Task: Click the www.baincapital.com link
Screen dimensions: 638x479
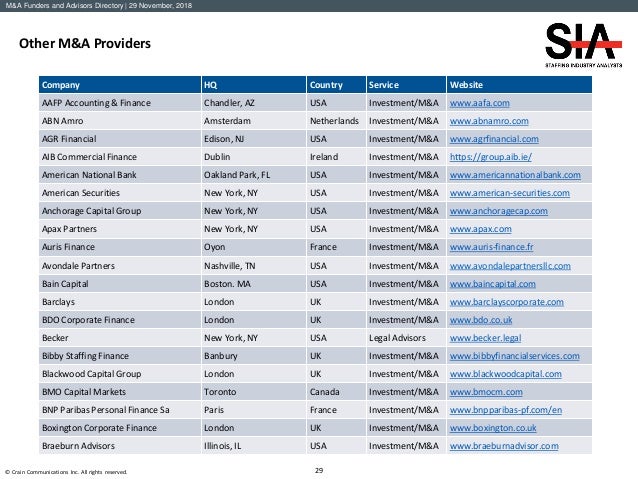Action: point(493,284)
